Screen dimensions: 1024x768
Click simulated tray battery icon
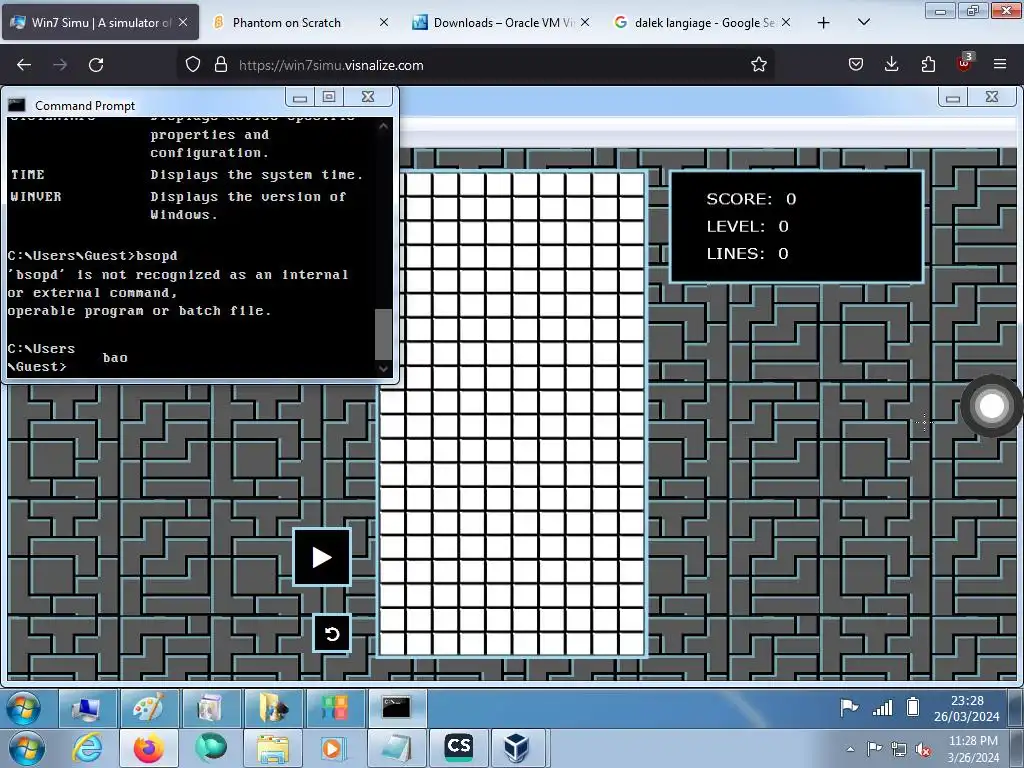point(913,707)
